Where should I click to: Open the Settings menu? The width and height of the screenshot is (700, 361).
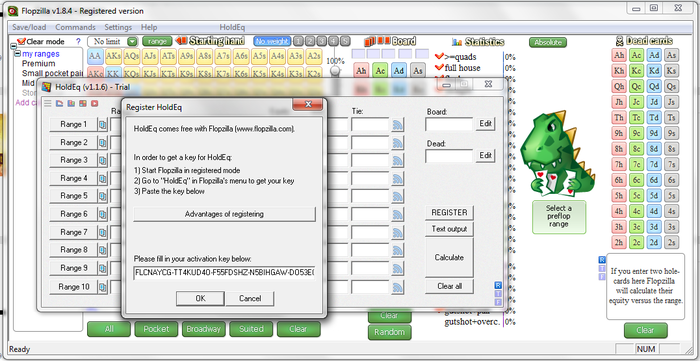click(x=118, y=27)
